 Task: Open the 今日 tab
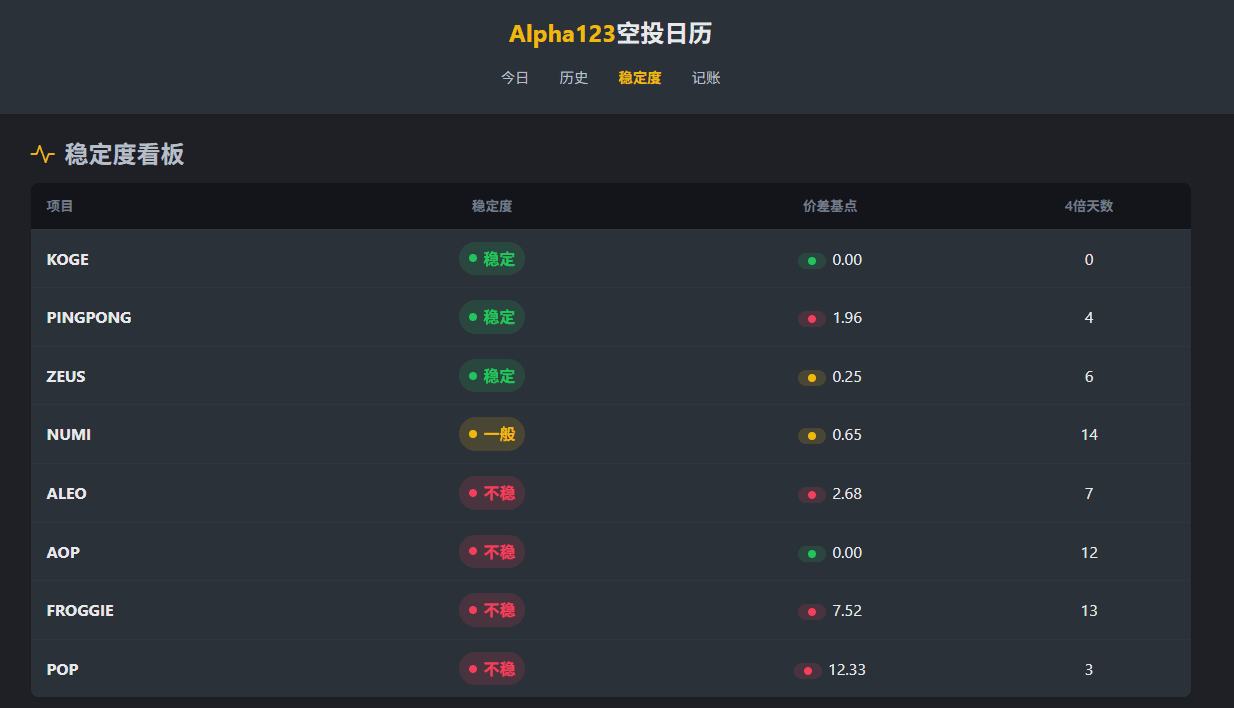pos(515,78)
